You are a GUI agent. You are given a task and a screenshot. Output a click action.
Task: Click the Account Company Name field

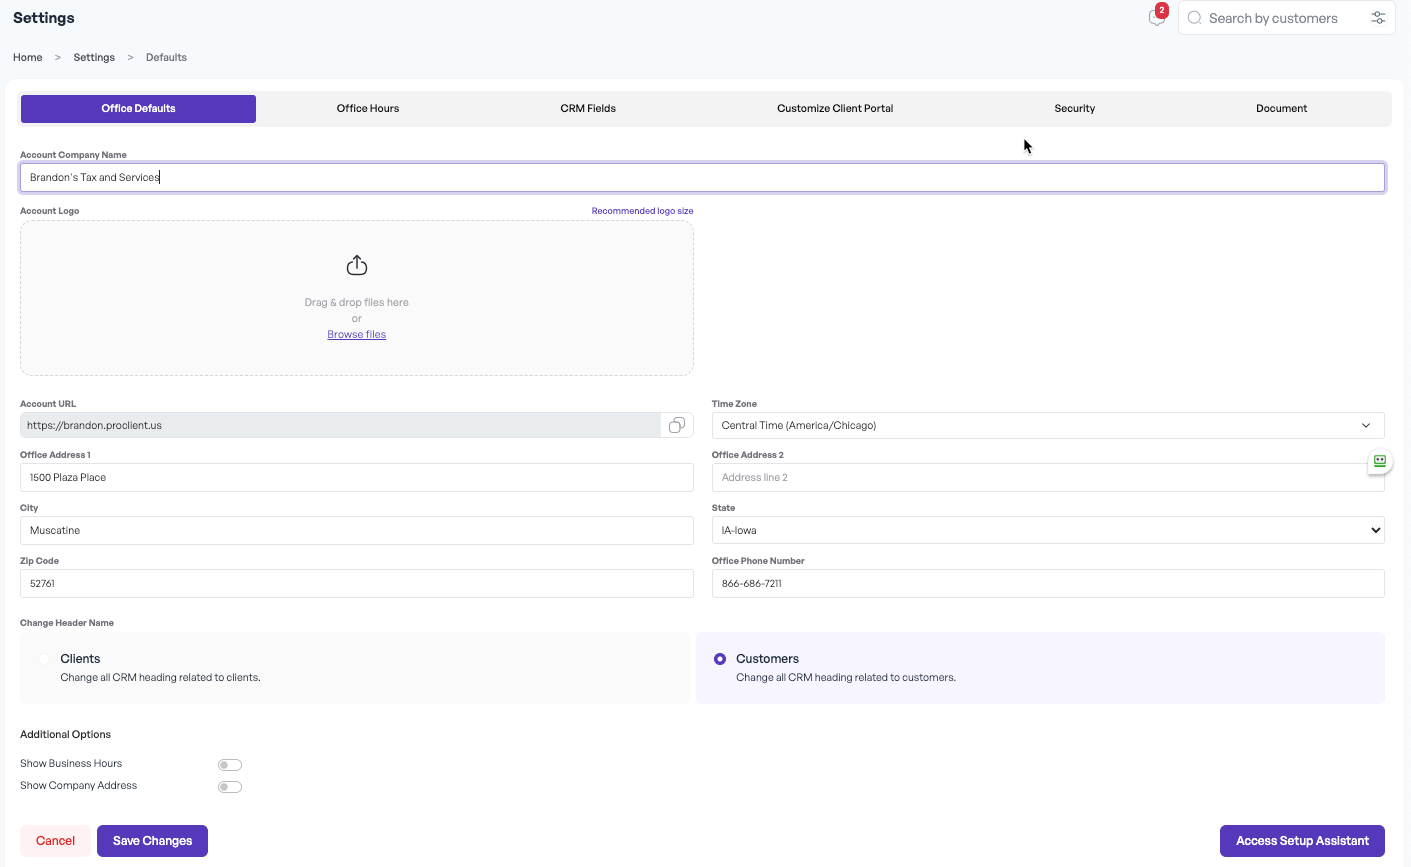point(702,177)
